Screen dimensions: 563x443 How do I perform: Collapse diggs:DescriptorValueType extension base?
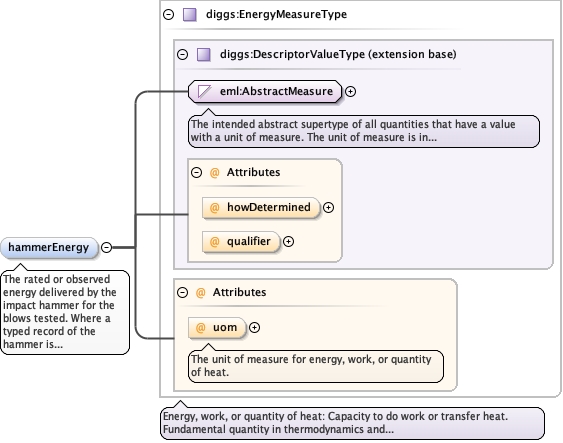pyautogui.click(x=182, y=55)
